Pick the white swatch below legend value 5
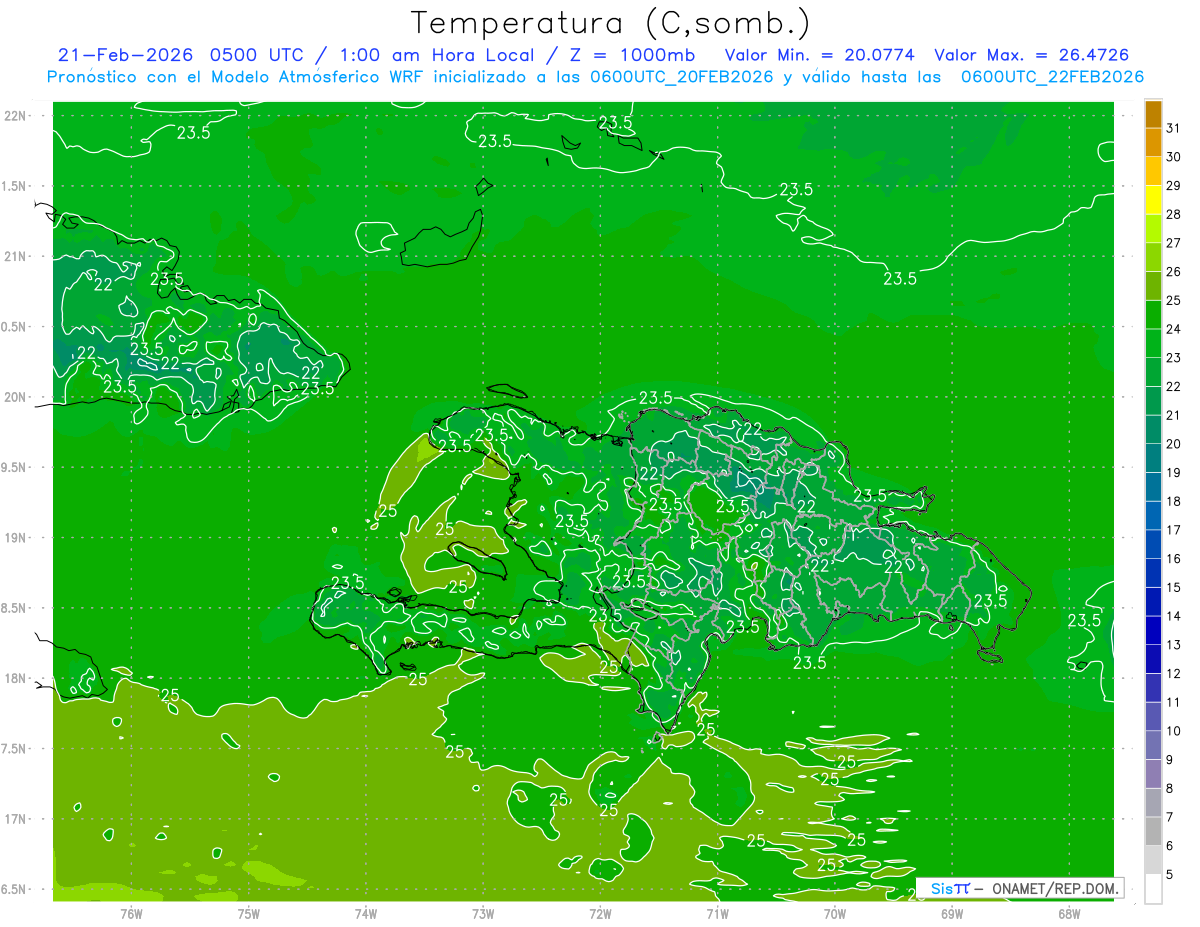1200x927 pixels. pos(1153,889)
